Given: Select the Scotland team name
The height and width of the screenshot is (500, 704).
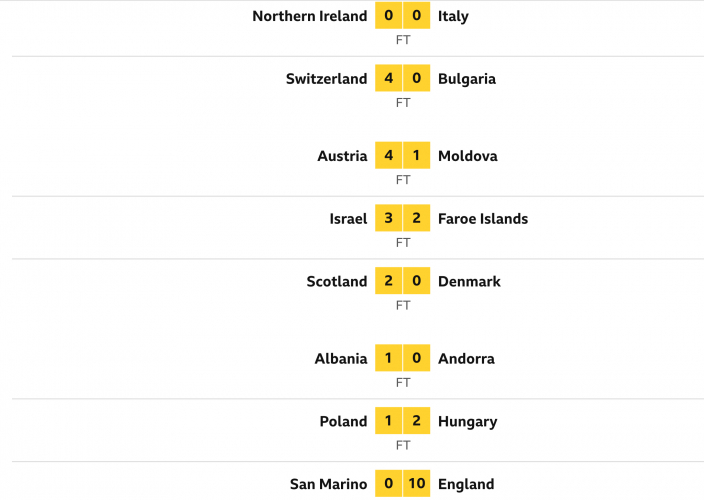Looking at the screenshot, I should tap(337, 282).
